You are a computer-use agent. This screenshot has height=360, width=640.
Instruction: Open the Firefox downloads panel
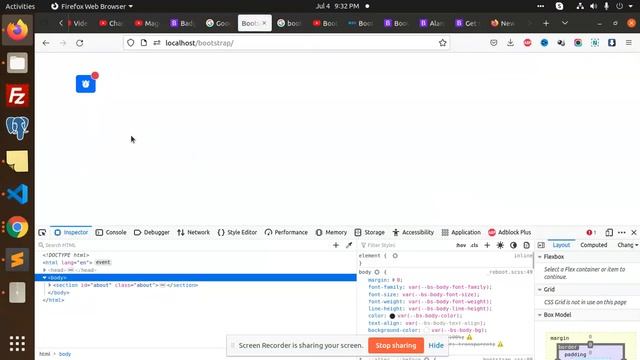(x=510, y=43)
